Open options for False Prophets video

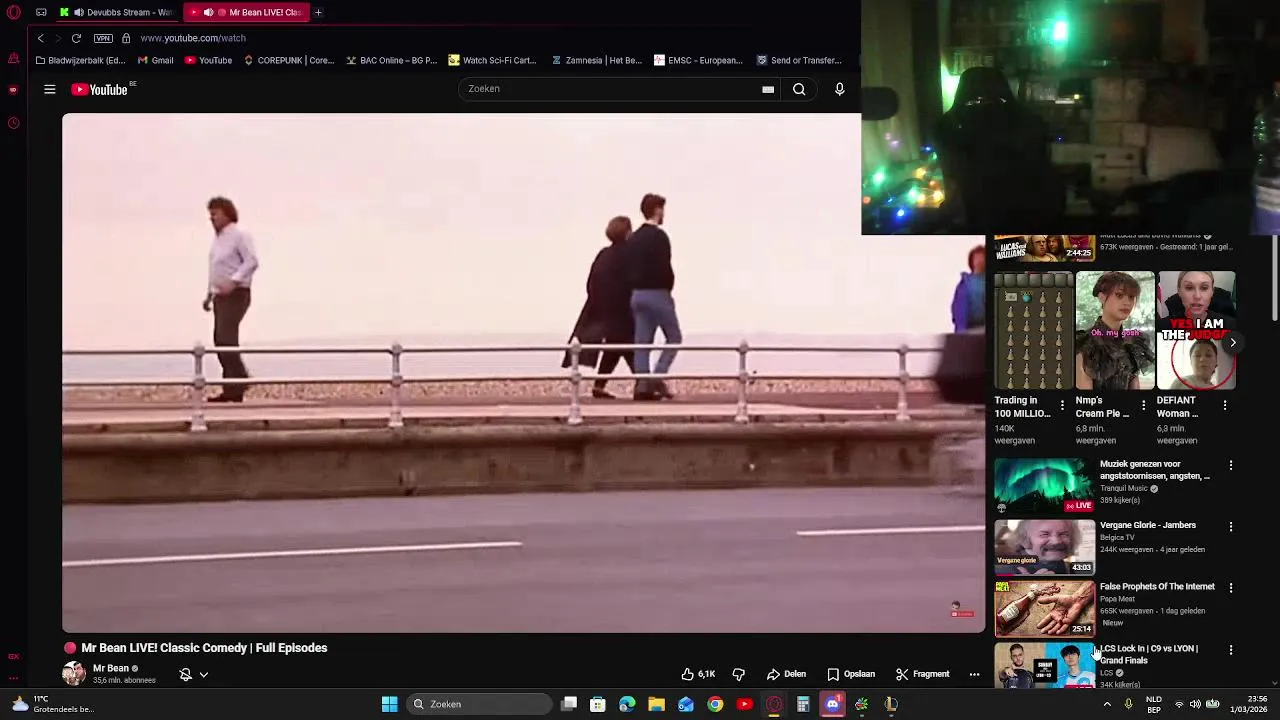(1231, 588)
